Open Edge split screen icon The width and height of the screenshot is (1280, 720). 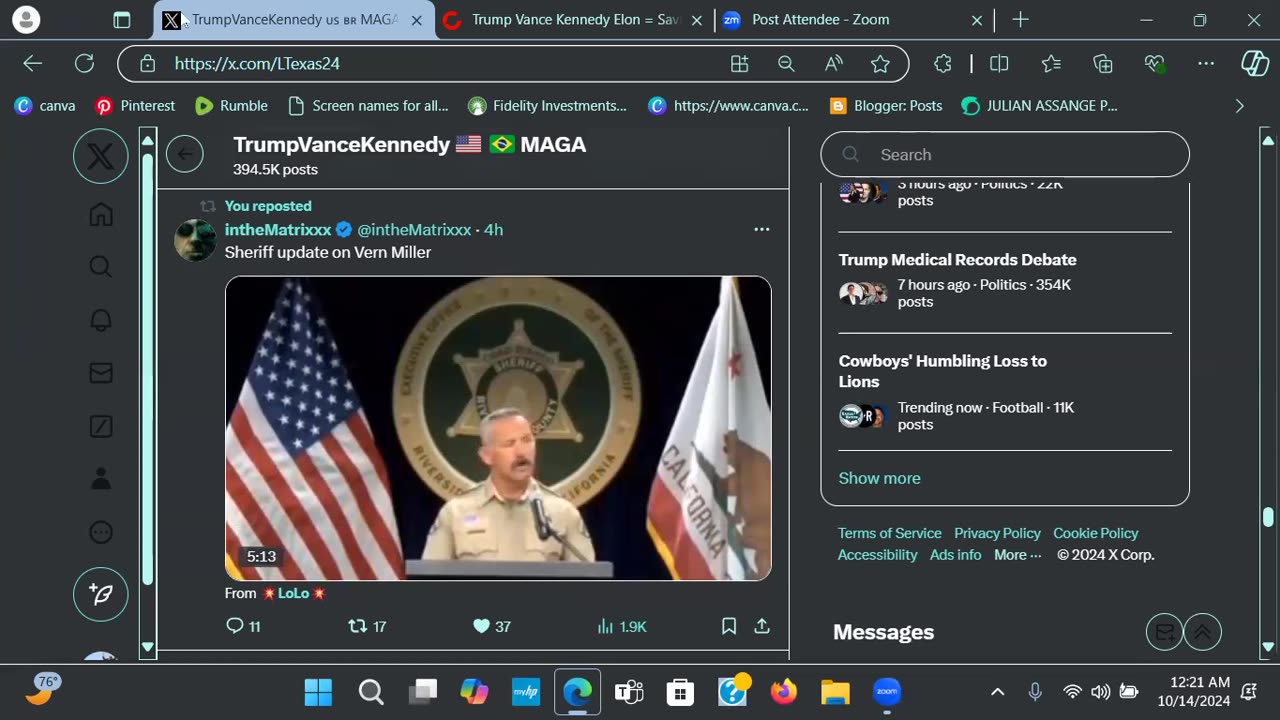(x=999, y=64)
